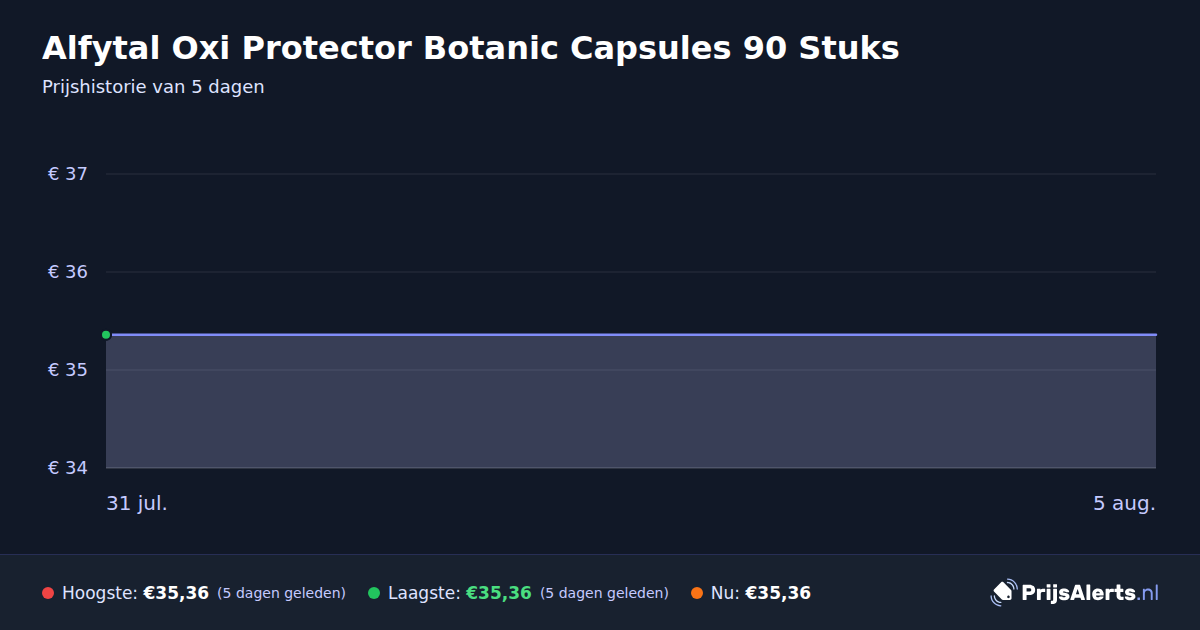Click the 5 dagen geleden note after Laagste

(x=604, y=593)
